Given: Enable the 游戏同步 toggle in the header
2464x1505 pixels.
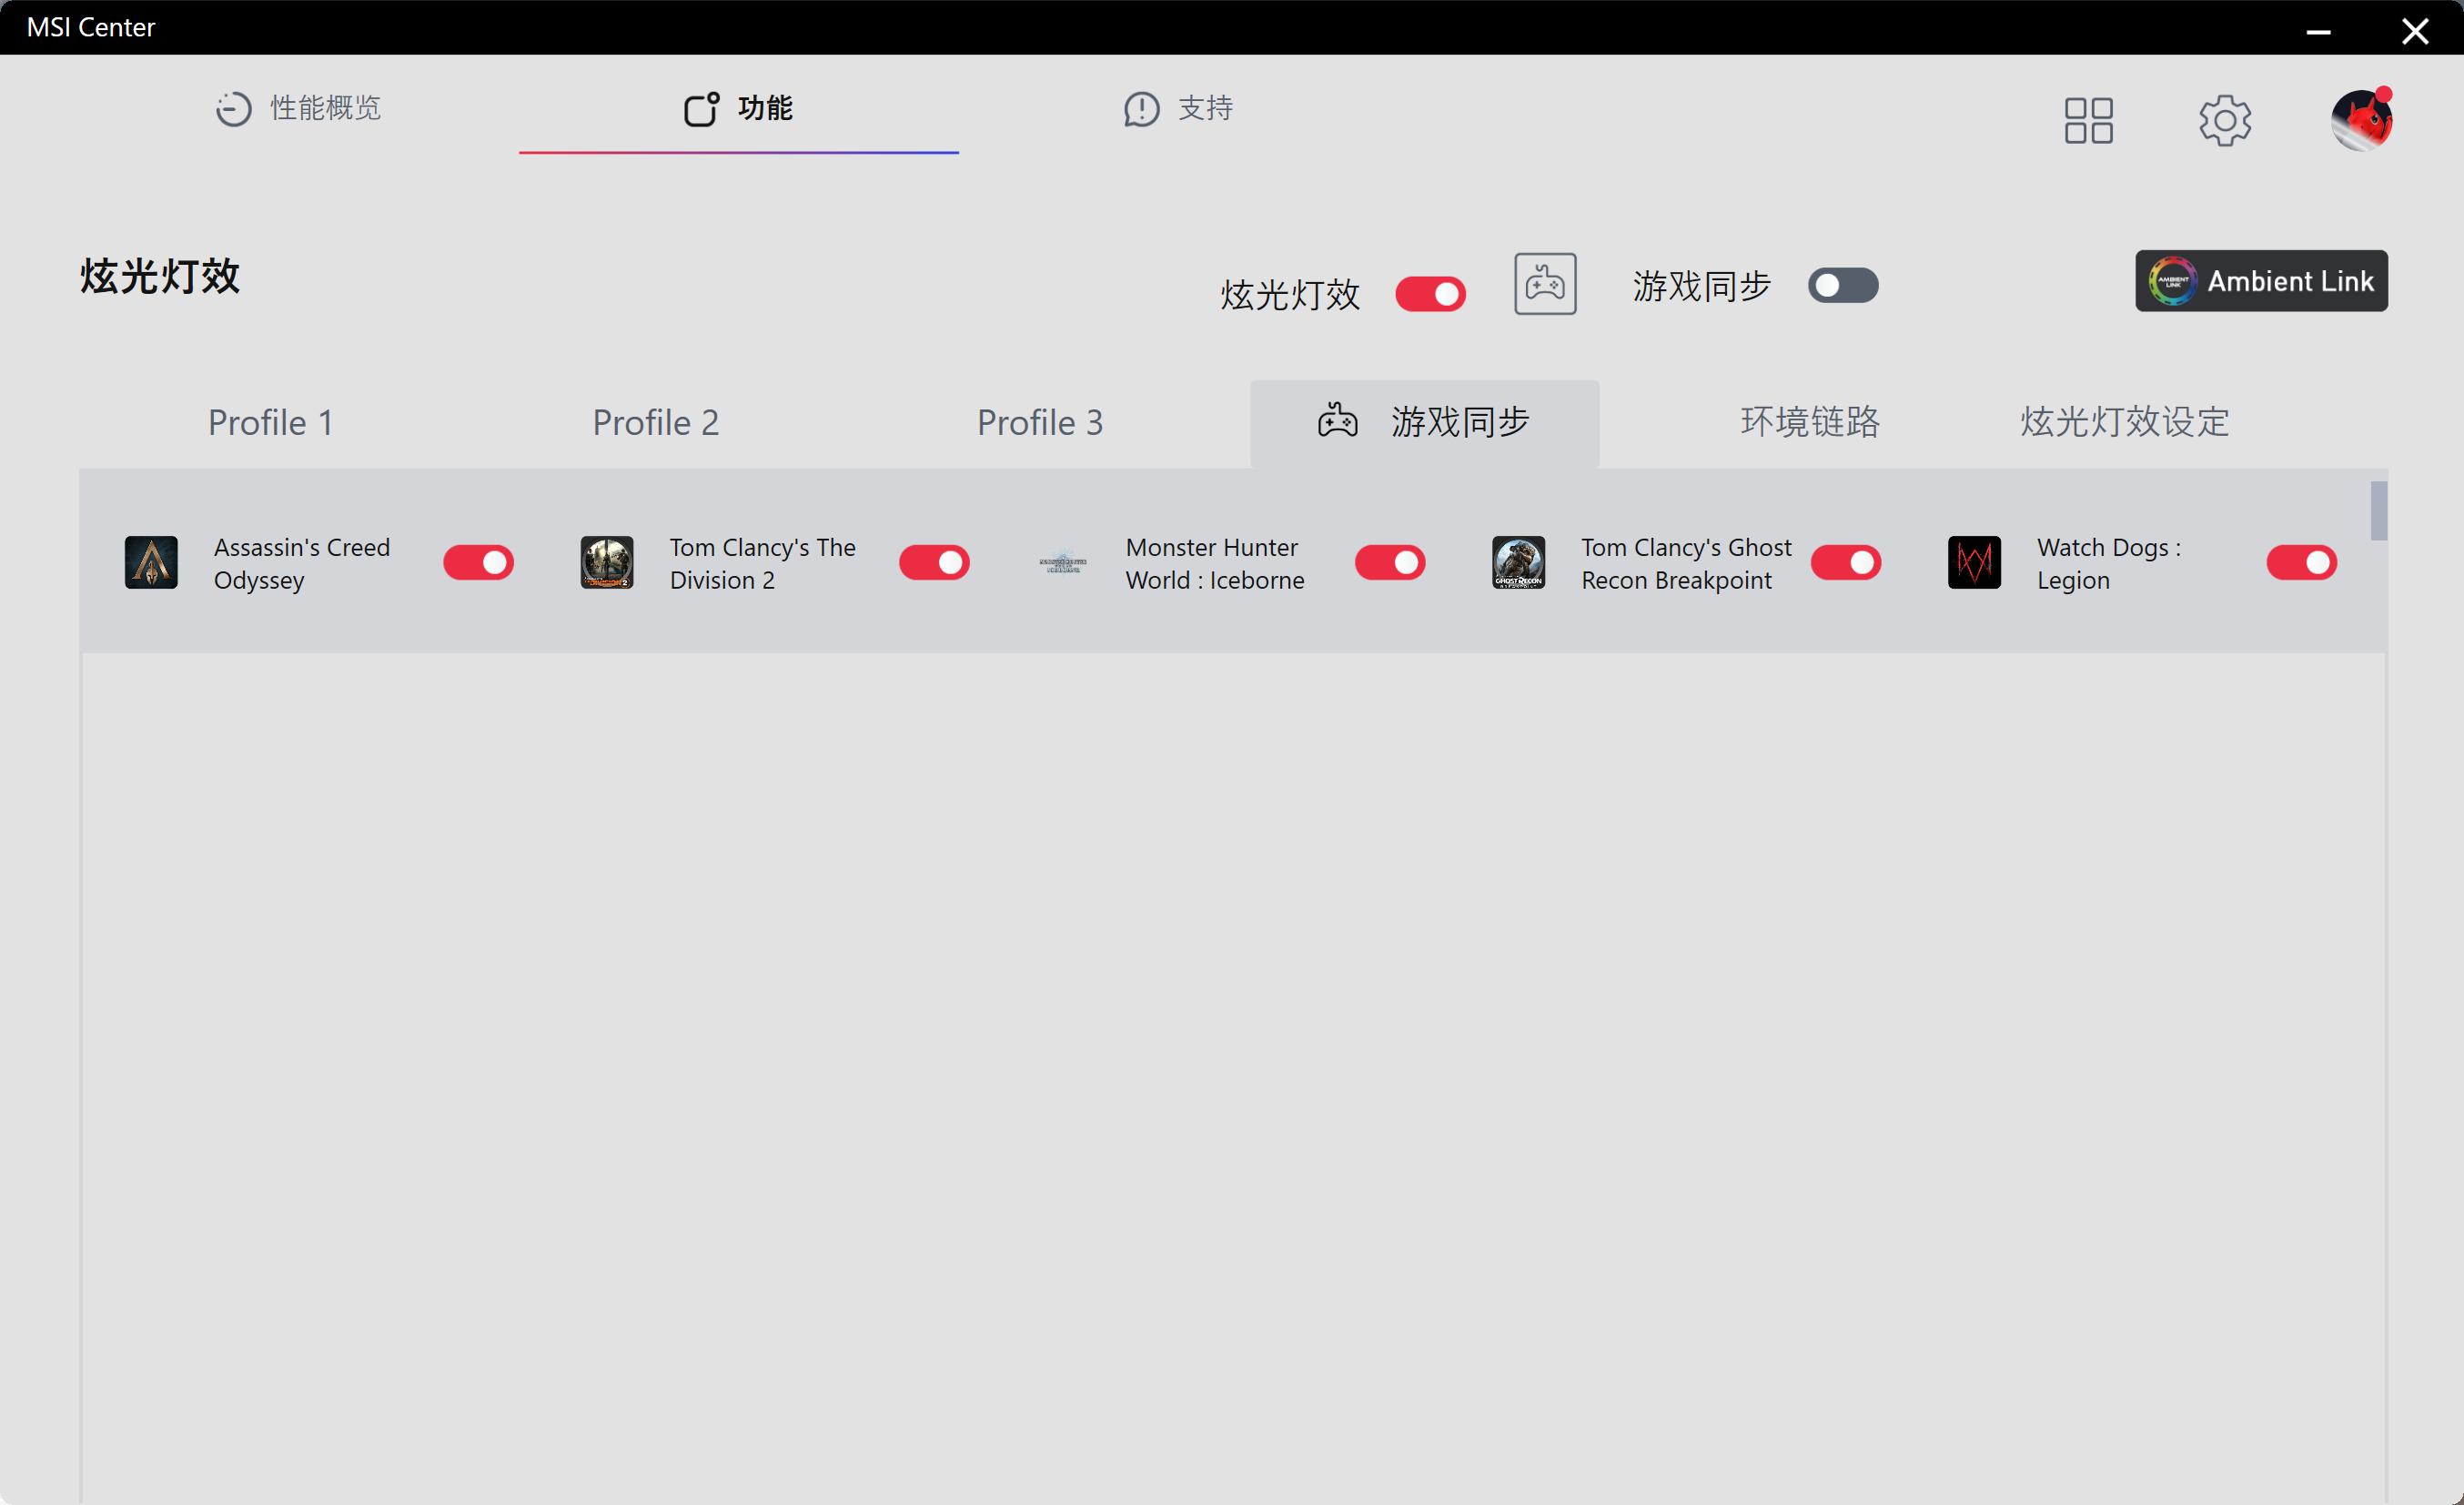Looking at the screenshot, I should click(1842, 286).
